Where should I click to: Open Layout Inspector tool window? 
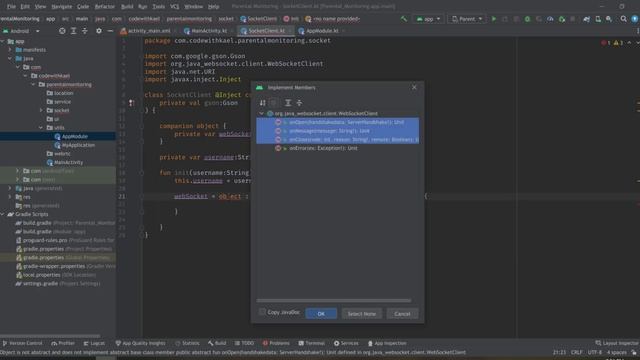point(617,343)
